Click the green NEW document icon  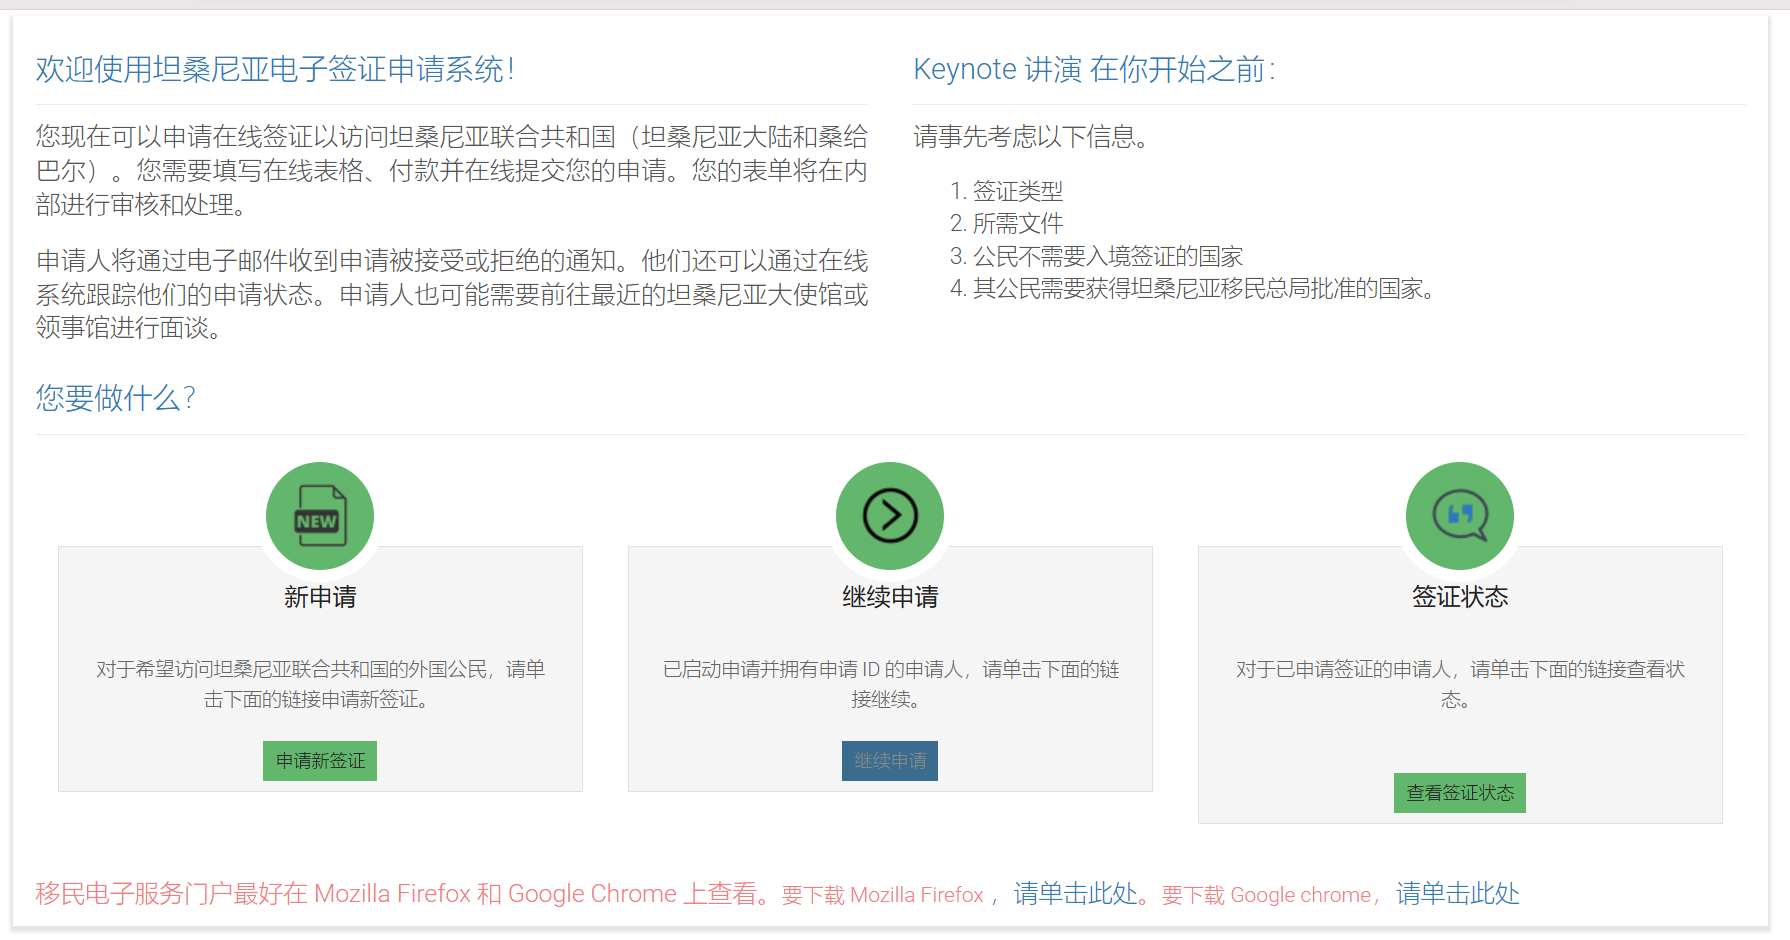pyautogui.click(x=320, y=516)
